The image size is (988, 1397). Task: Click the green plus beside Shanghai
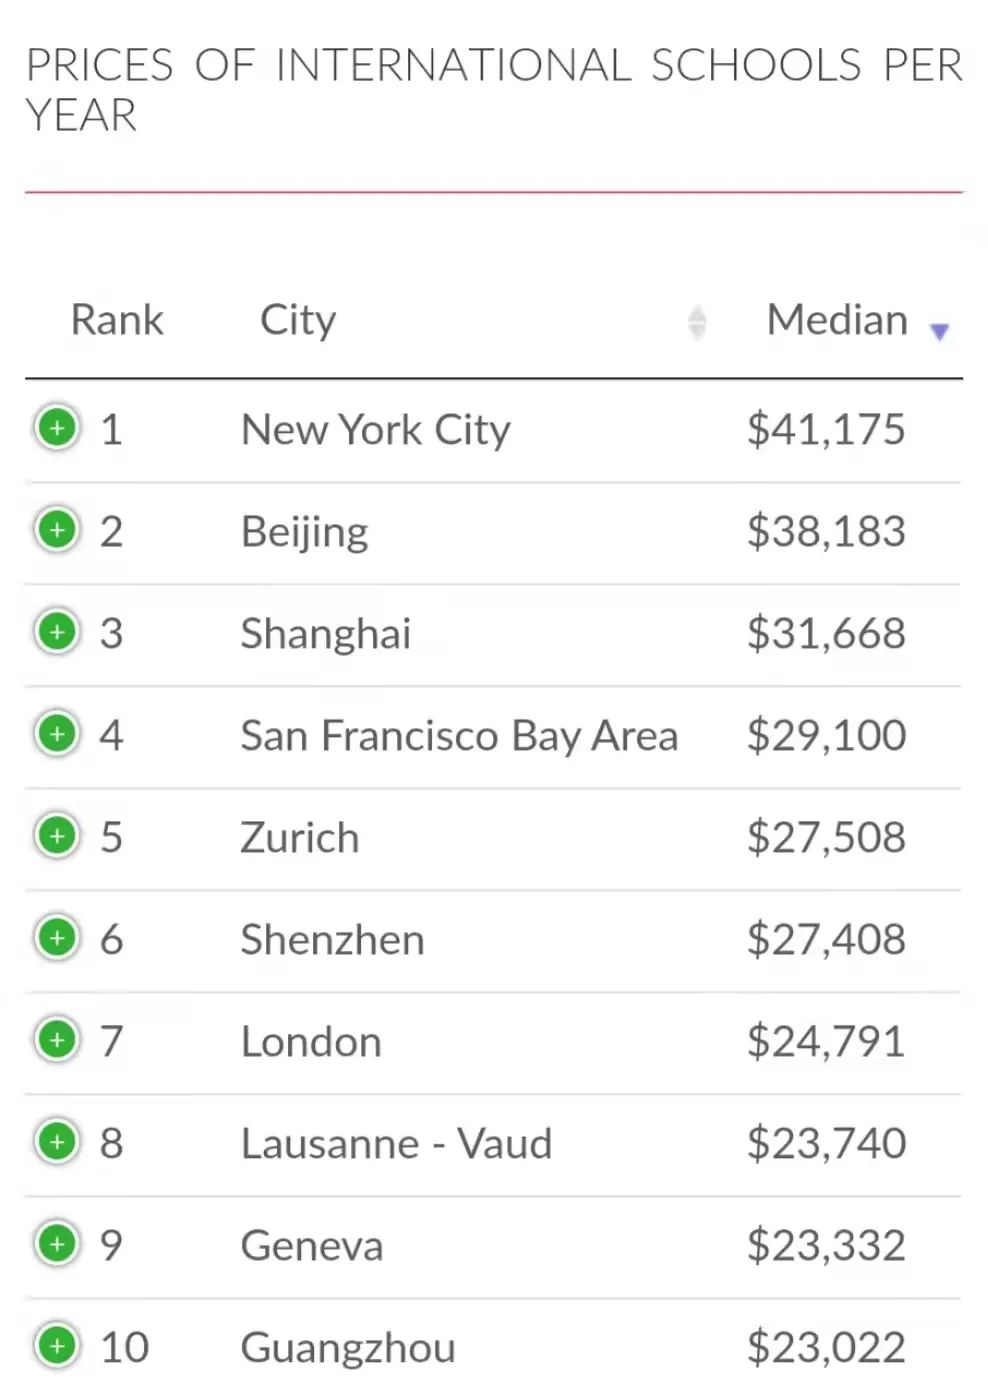[x=57, y=632]
